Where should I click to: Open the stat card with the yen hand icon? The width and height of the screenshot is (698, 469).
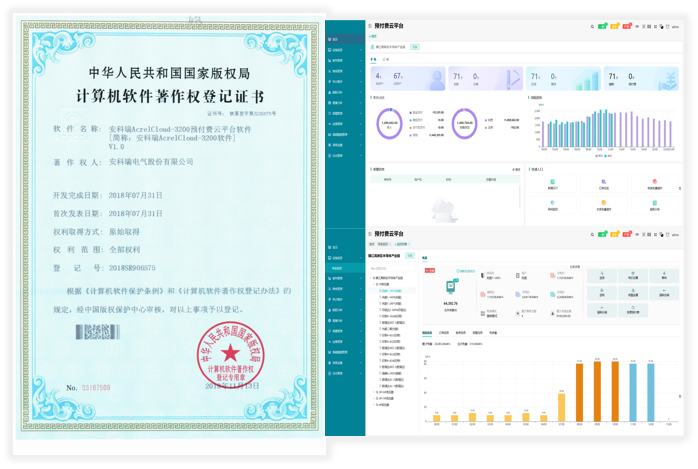[641, 79]
